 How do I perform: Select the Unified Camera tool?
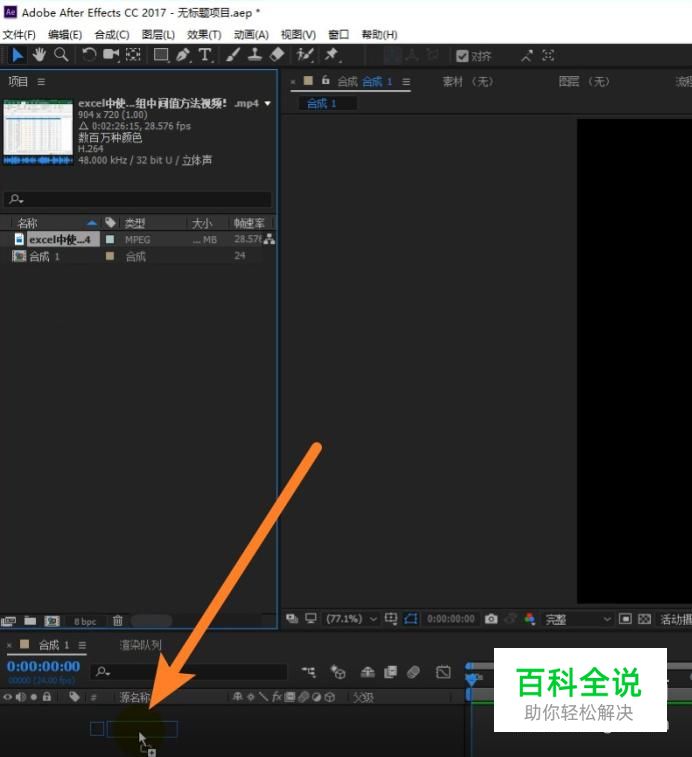tap(111, 55)
